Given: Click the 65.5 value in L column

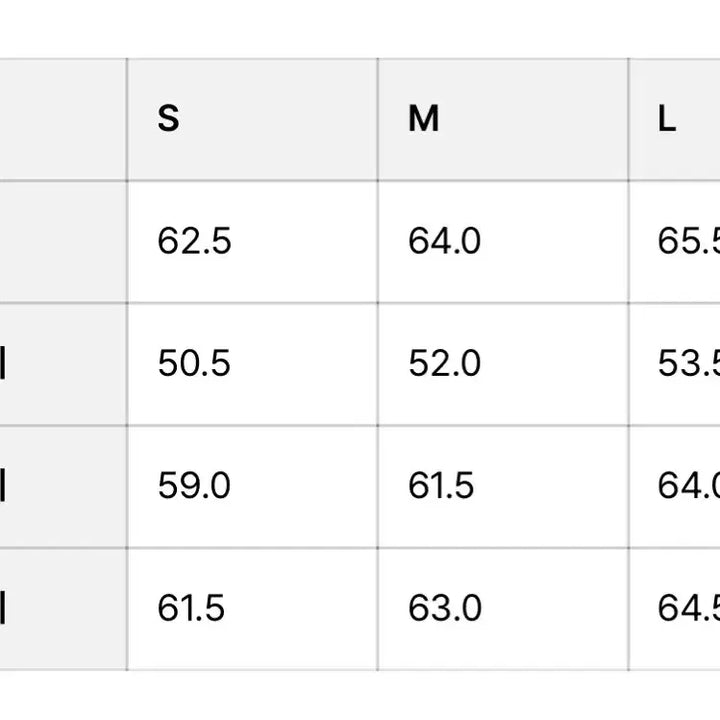Looking at the screenshot, I should [688, 241].
